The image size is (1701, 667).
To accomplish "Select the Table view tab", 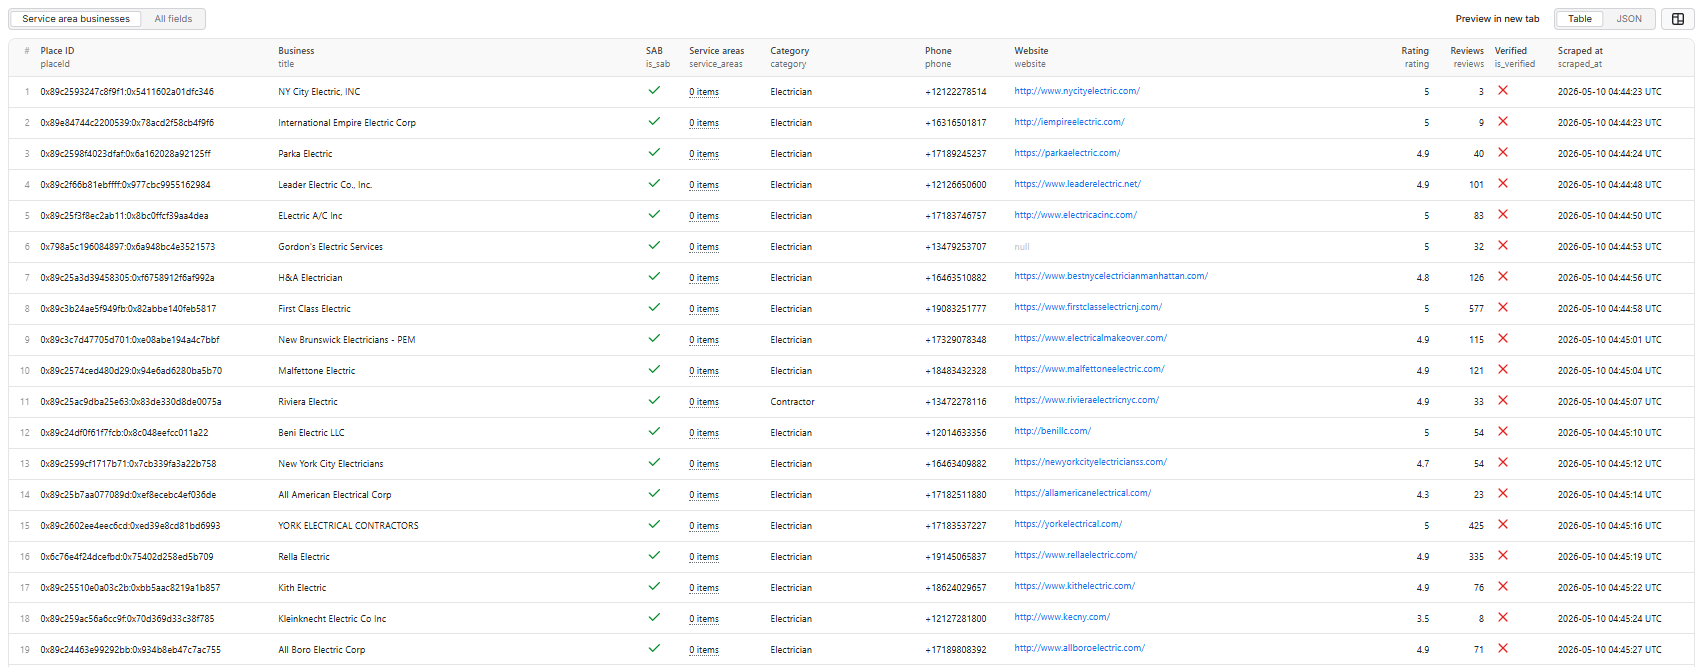I will click(x=1580, y=19).
